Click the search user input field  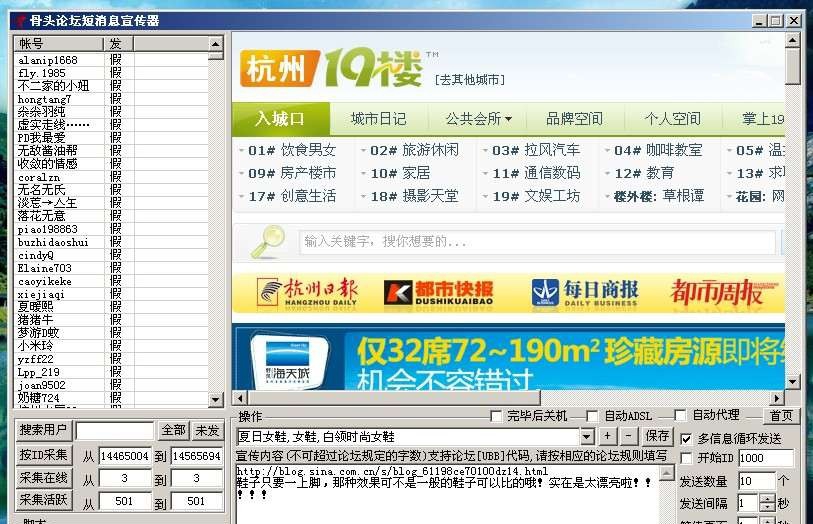[x=115, y=431]
